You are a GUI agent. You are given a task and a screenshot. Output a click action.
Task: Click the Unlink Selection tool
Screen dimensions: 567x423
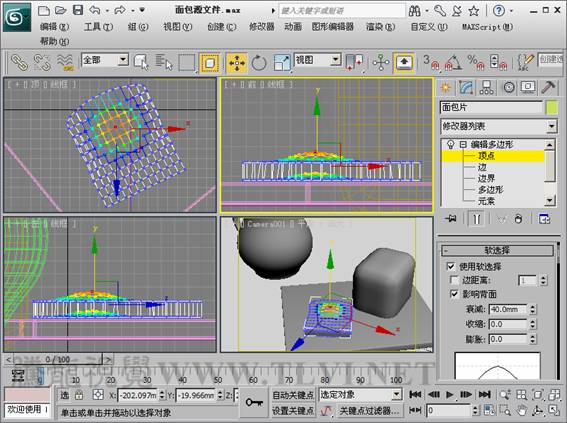coord(42,62)
